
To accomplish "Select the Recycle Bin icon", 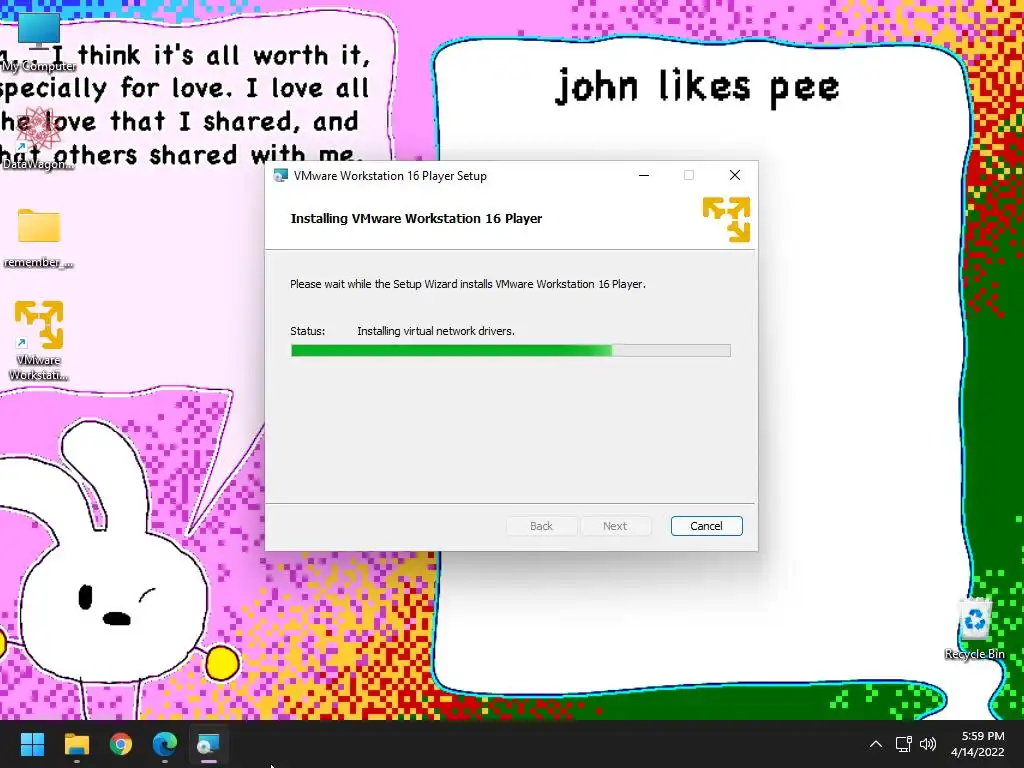I will pos(975,630).
